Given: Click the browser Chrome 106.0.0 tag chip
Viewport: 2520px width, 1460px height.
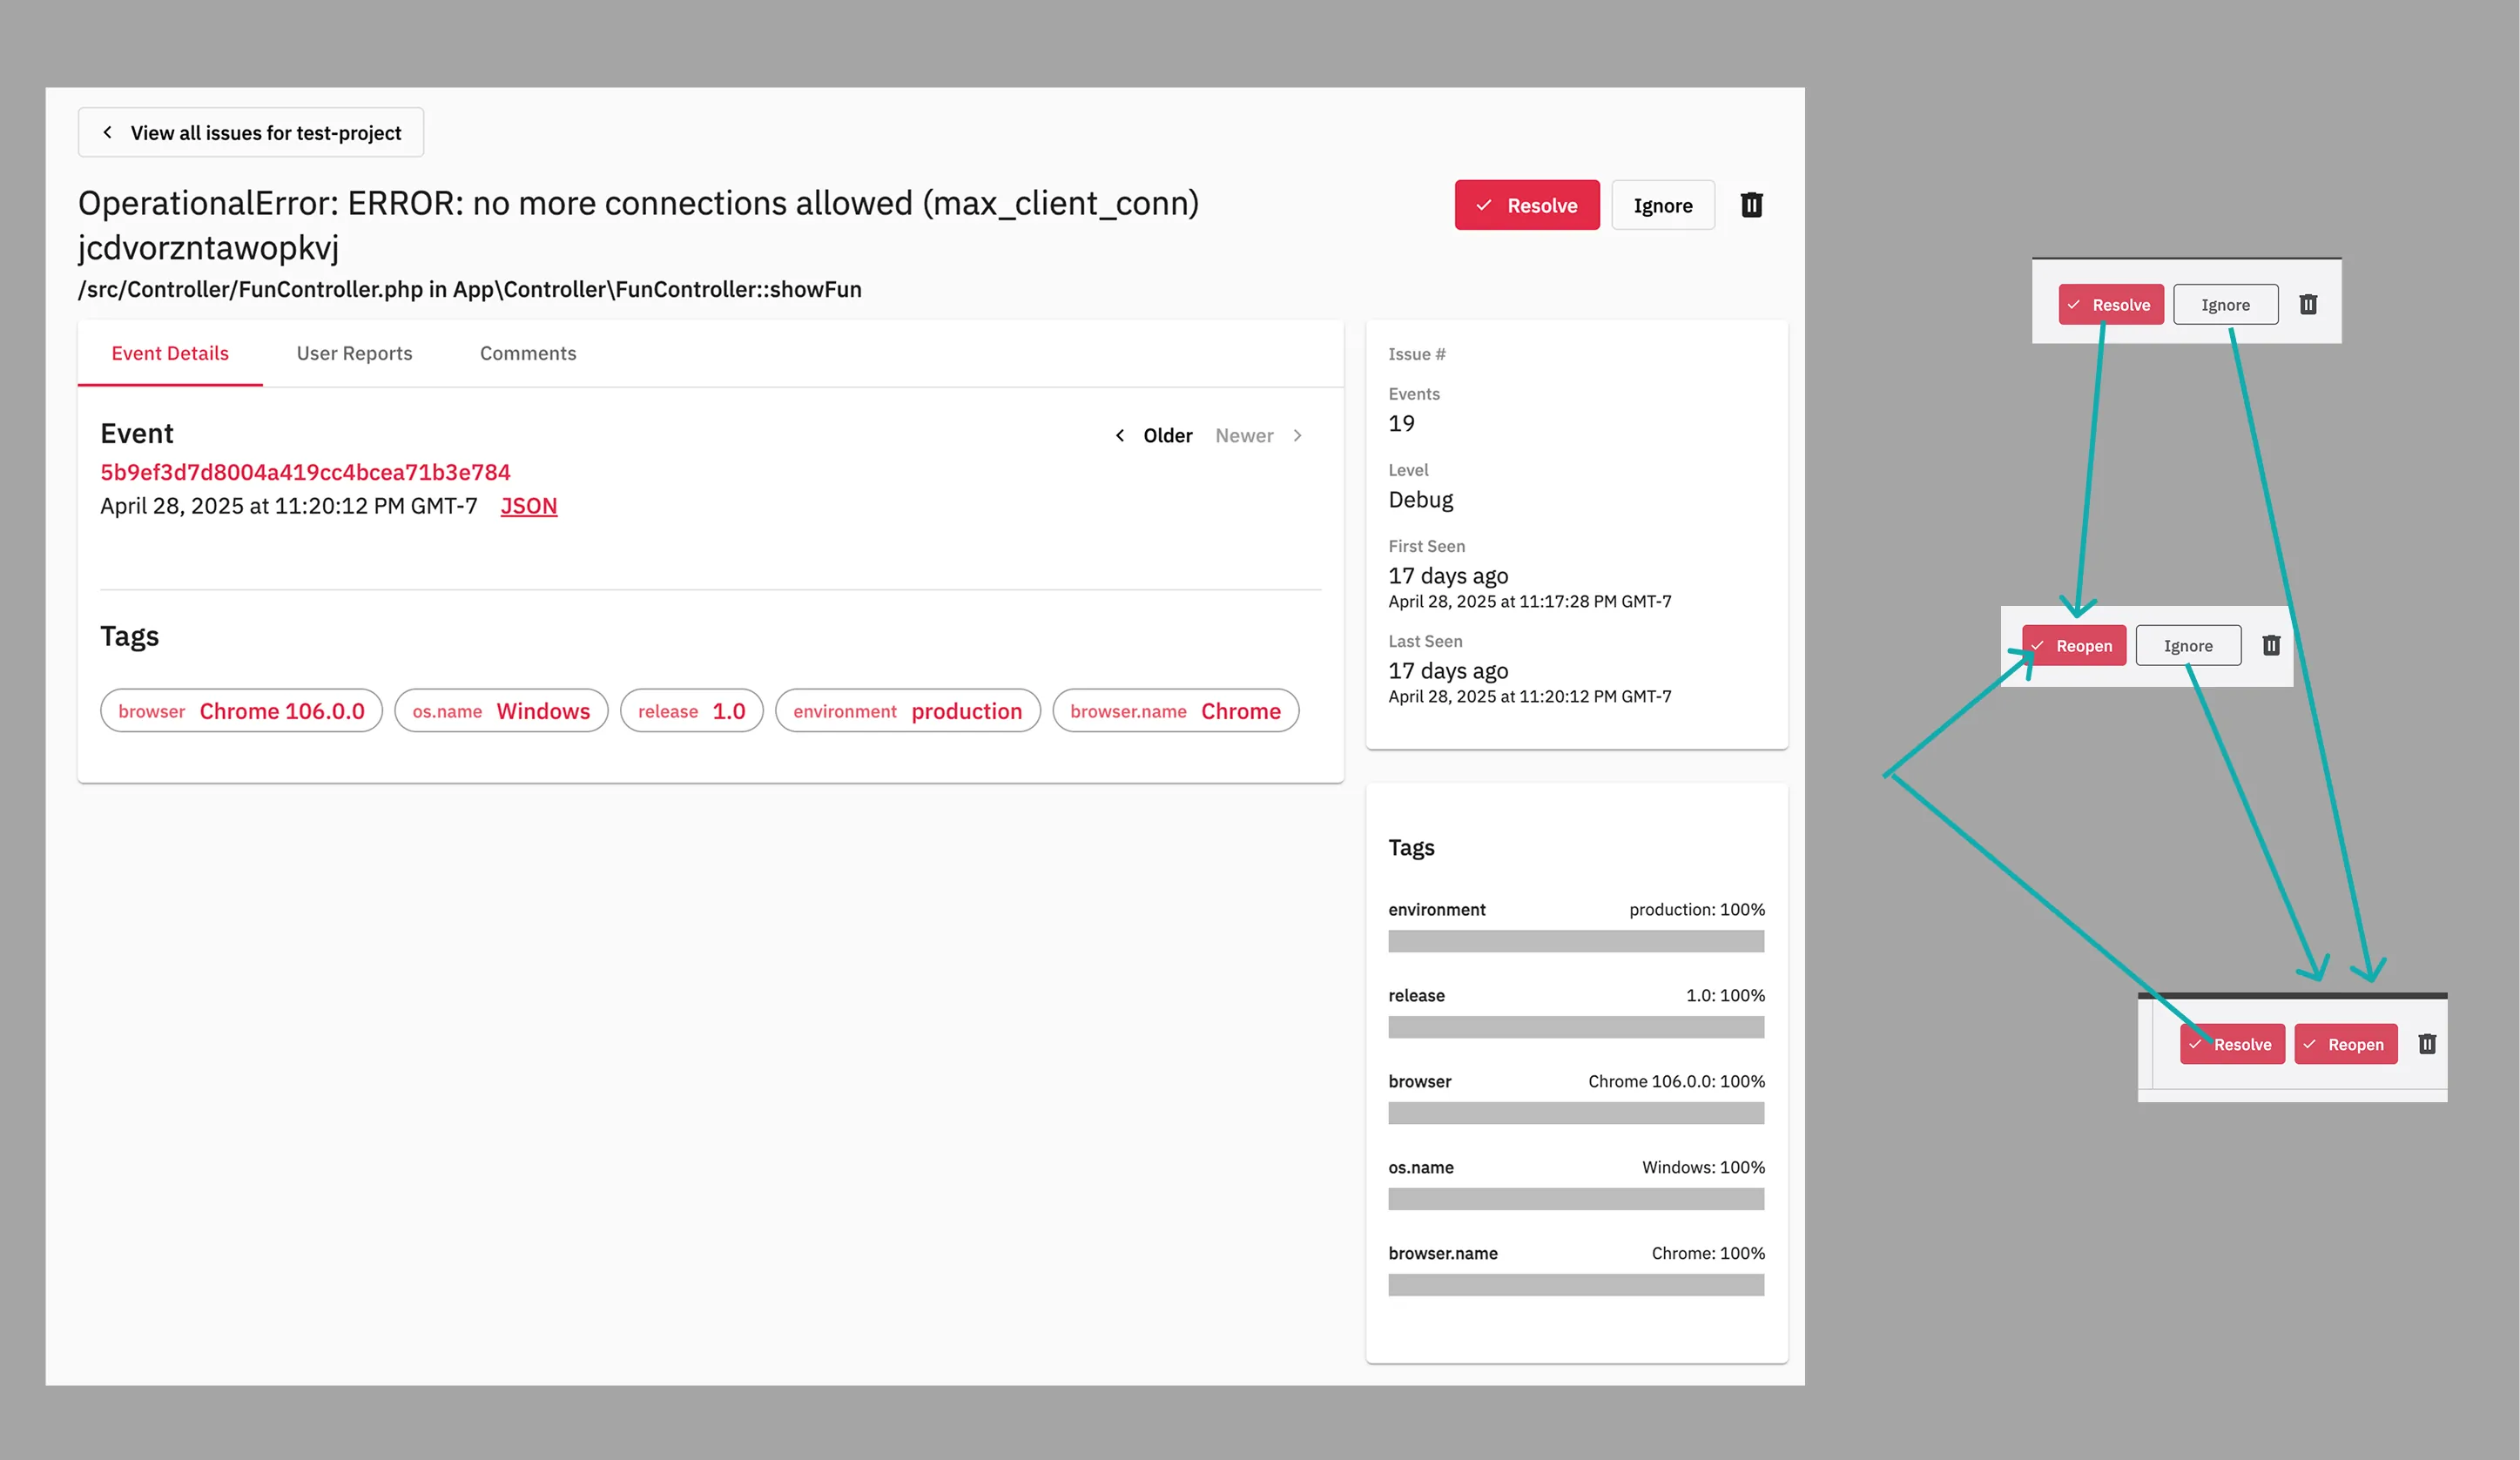Looking at the screenshot, I should point(241,711).
